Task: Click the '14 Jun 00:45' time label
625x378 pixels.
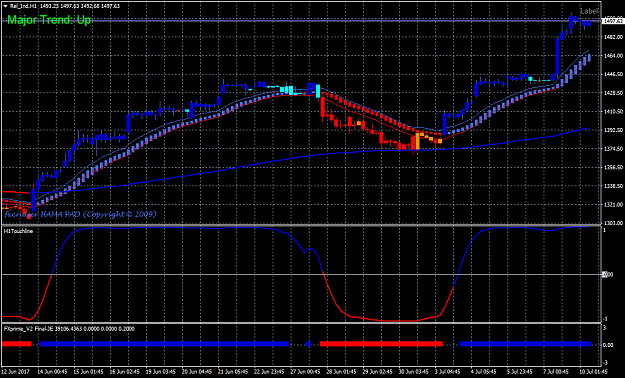Action: click(x=52, y=372)
